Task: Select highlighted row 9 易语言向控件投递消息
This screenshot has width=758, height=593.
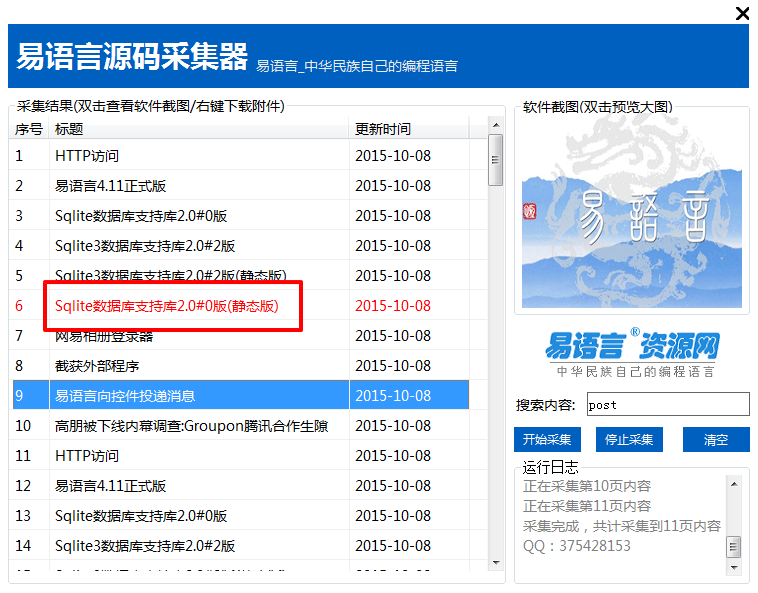Action: coord(240,395)
